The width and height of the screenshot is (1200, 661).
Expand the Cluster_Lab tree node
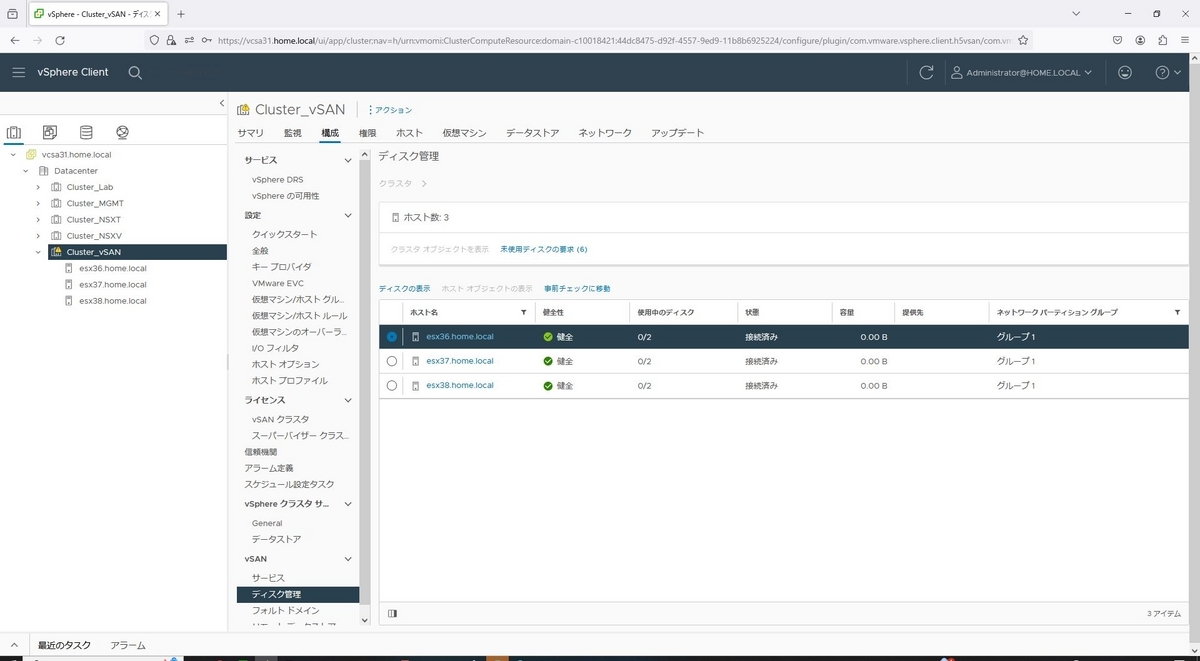click(x=38, y=187)
